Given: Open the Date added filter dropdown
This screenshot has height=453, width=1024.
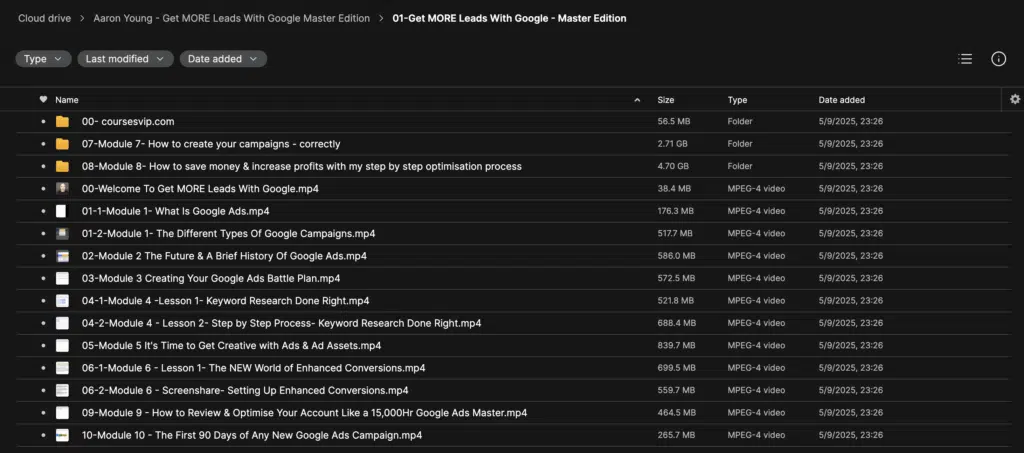Looking at the screenshot, I should pyautogui.click(x=223, y=59).
